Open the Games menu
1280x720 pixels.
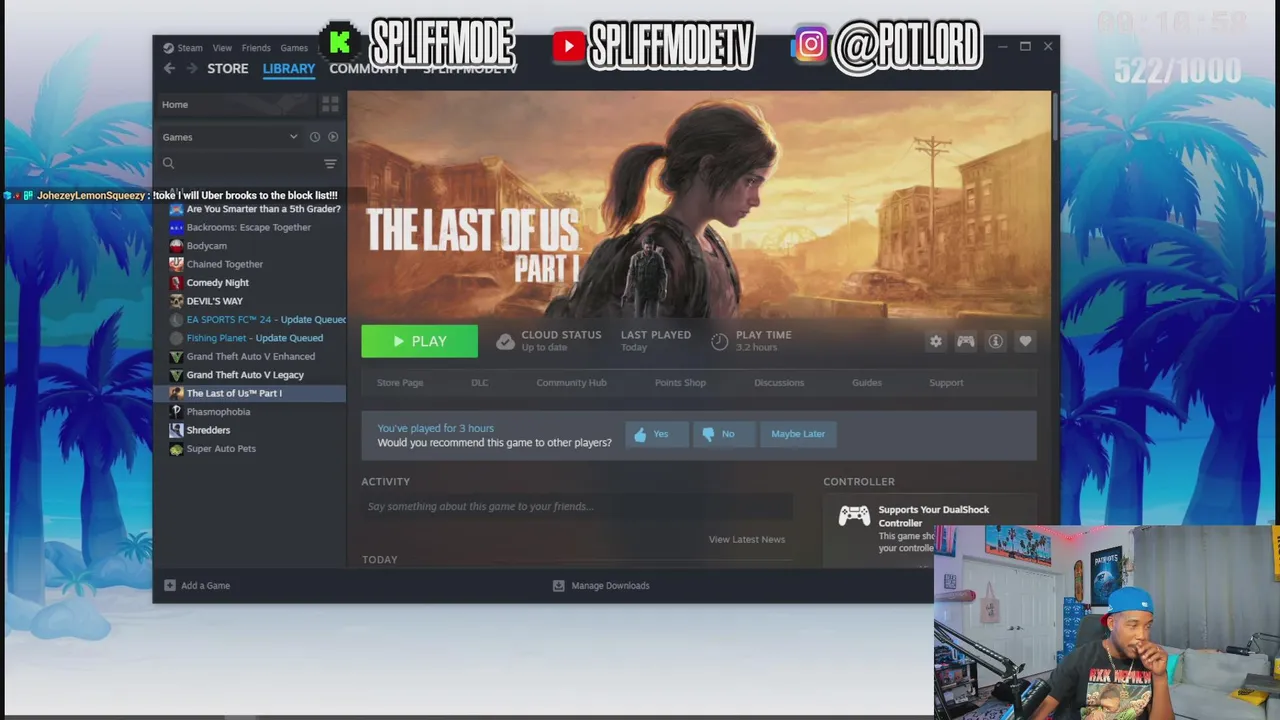[x=294, y=48]
